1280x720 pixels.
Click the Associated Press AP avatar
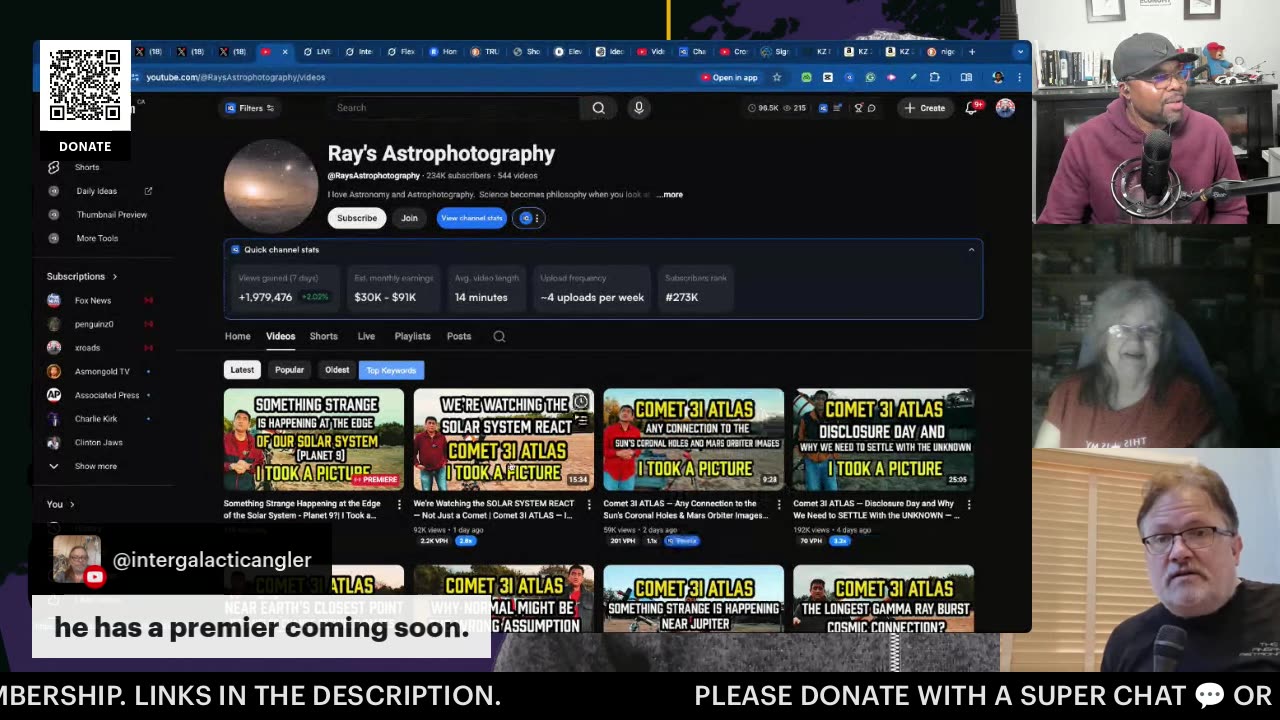(54, 395)
